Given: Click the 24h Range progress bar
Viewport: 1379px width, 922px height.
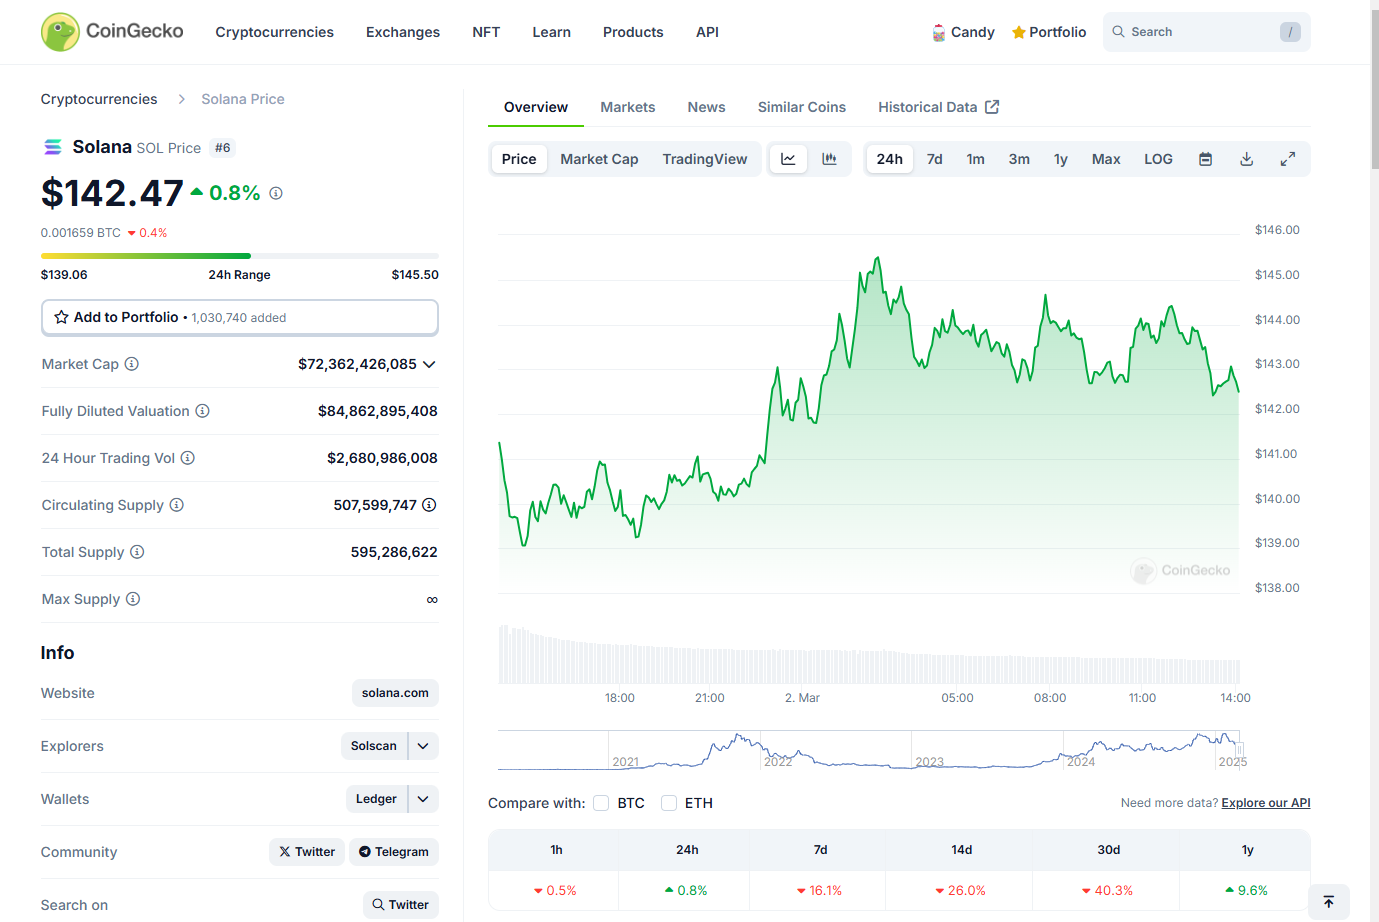Looking at the screenshot, I should tap(240, 256).
